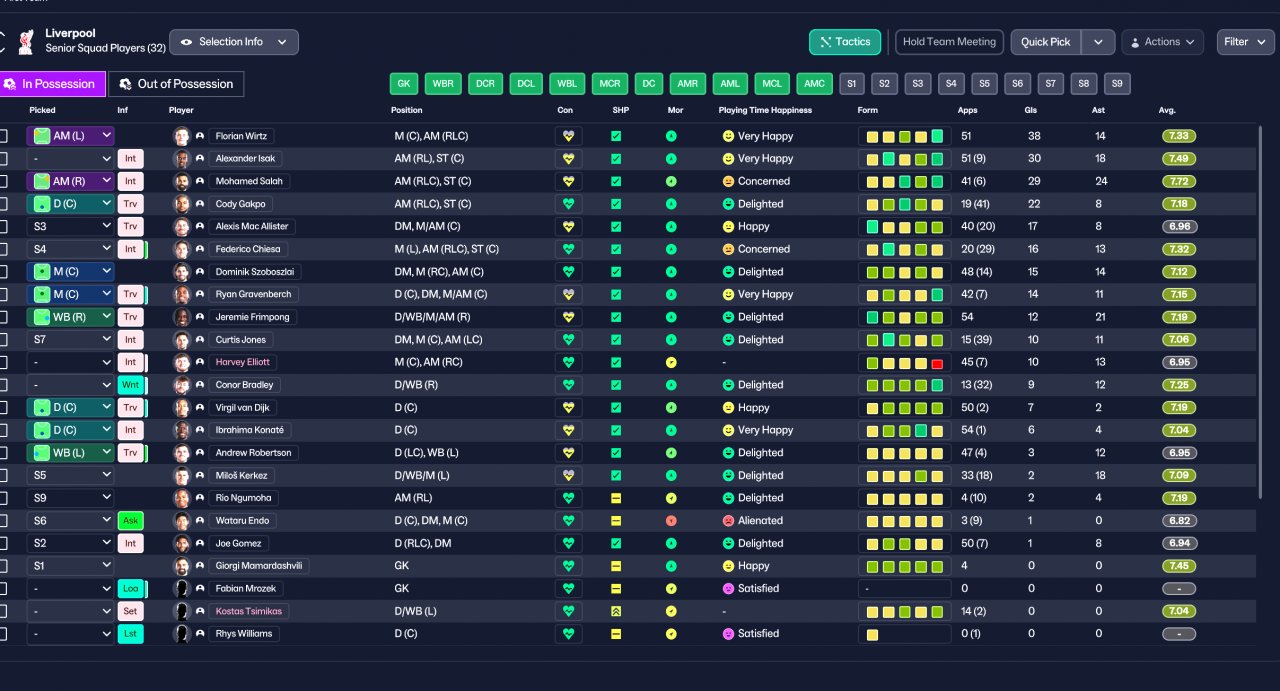Viewport: 1280px width, 691px height.
Task: Select the GK position slot
Action: (x=404, y=84)
